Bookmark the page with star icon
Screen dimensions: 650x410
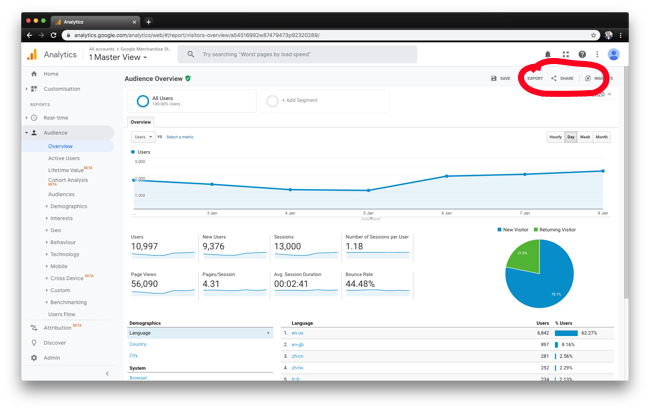[x=593, y=35]
